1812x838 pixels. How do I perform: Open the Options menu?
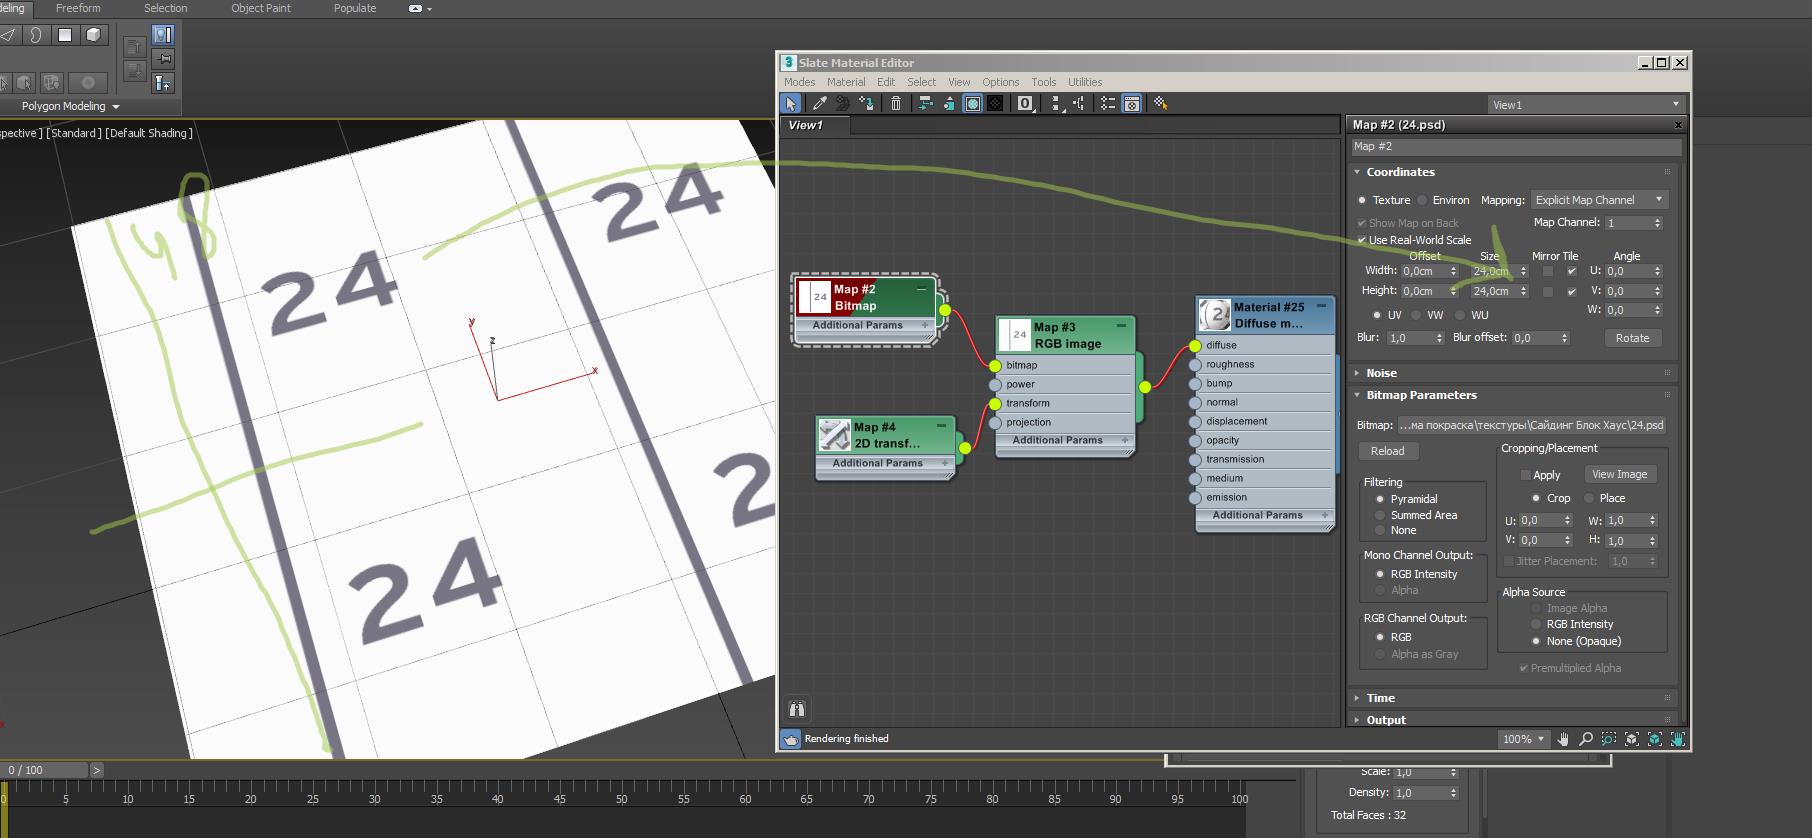click(1000, 82)
